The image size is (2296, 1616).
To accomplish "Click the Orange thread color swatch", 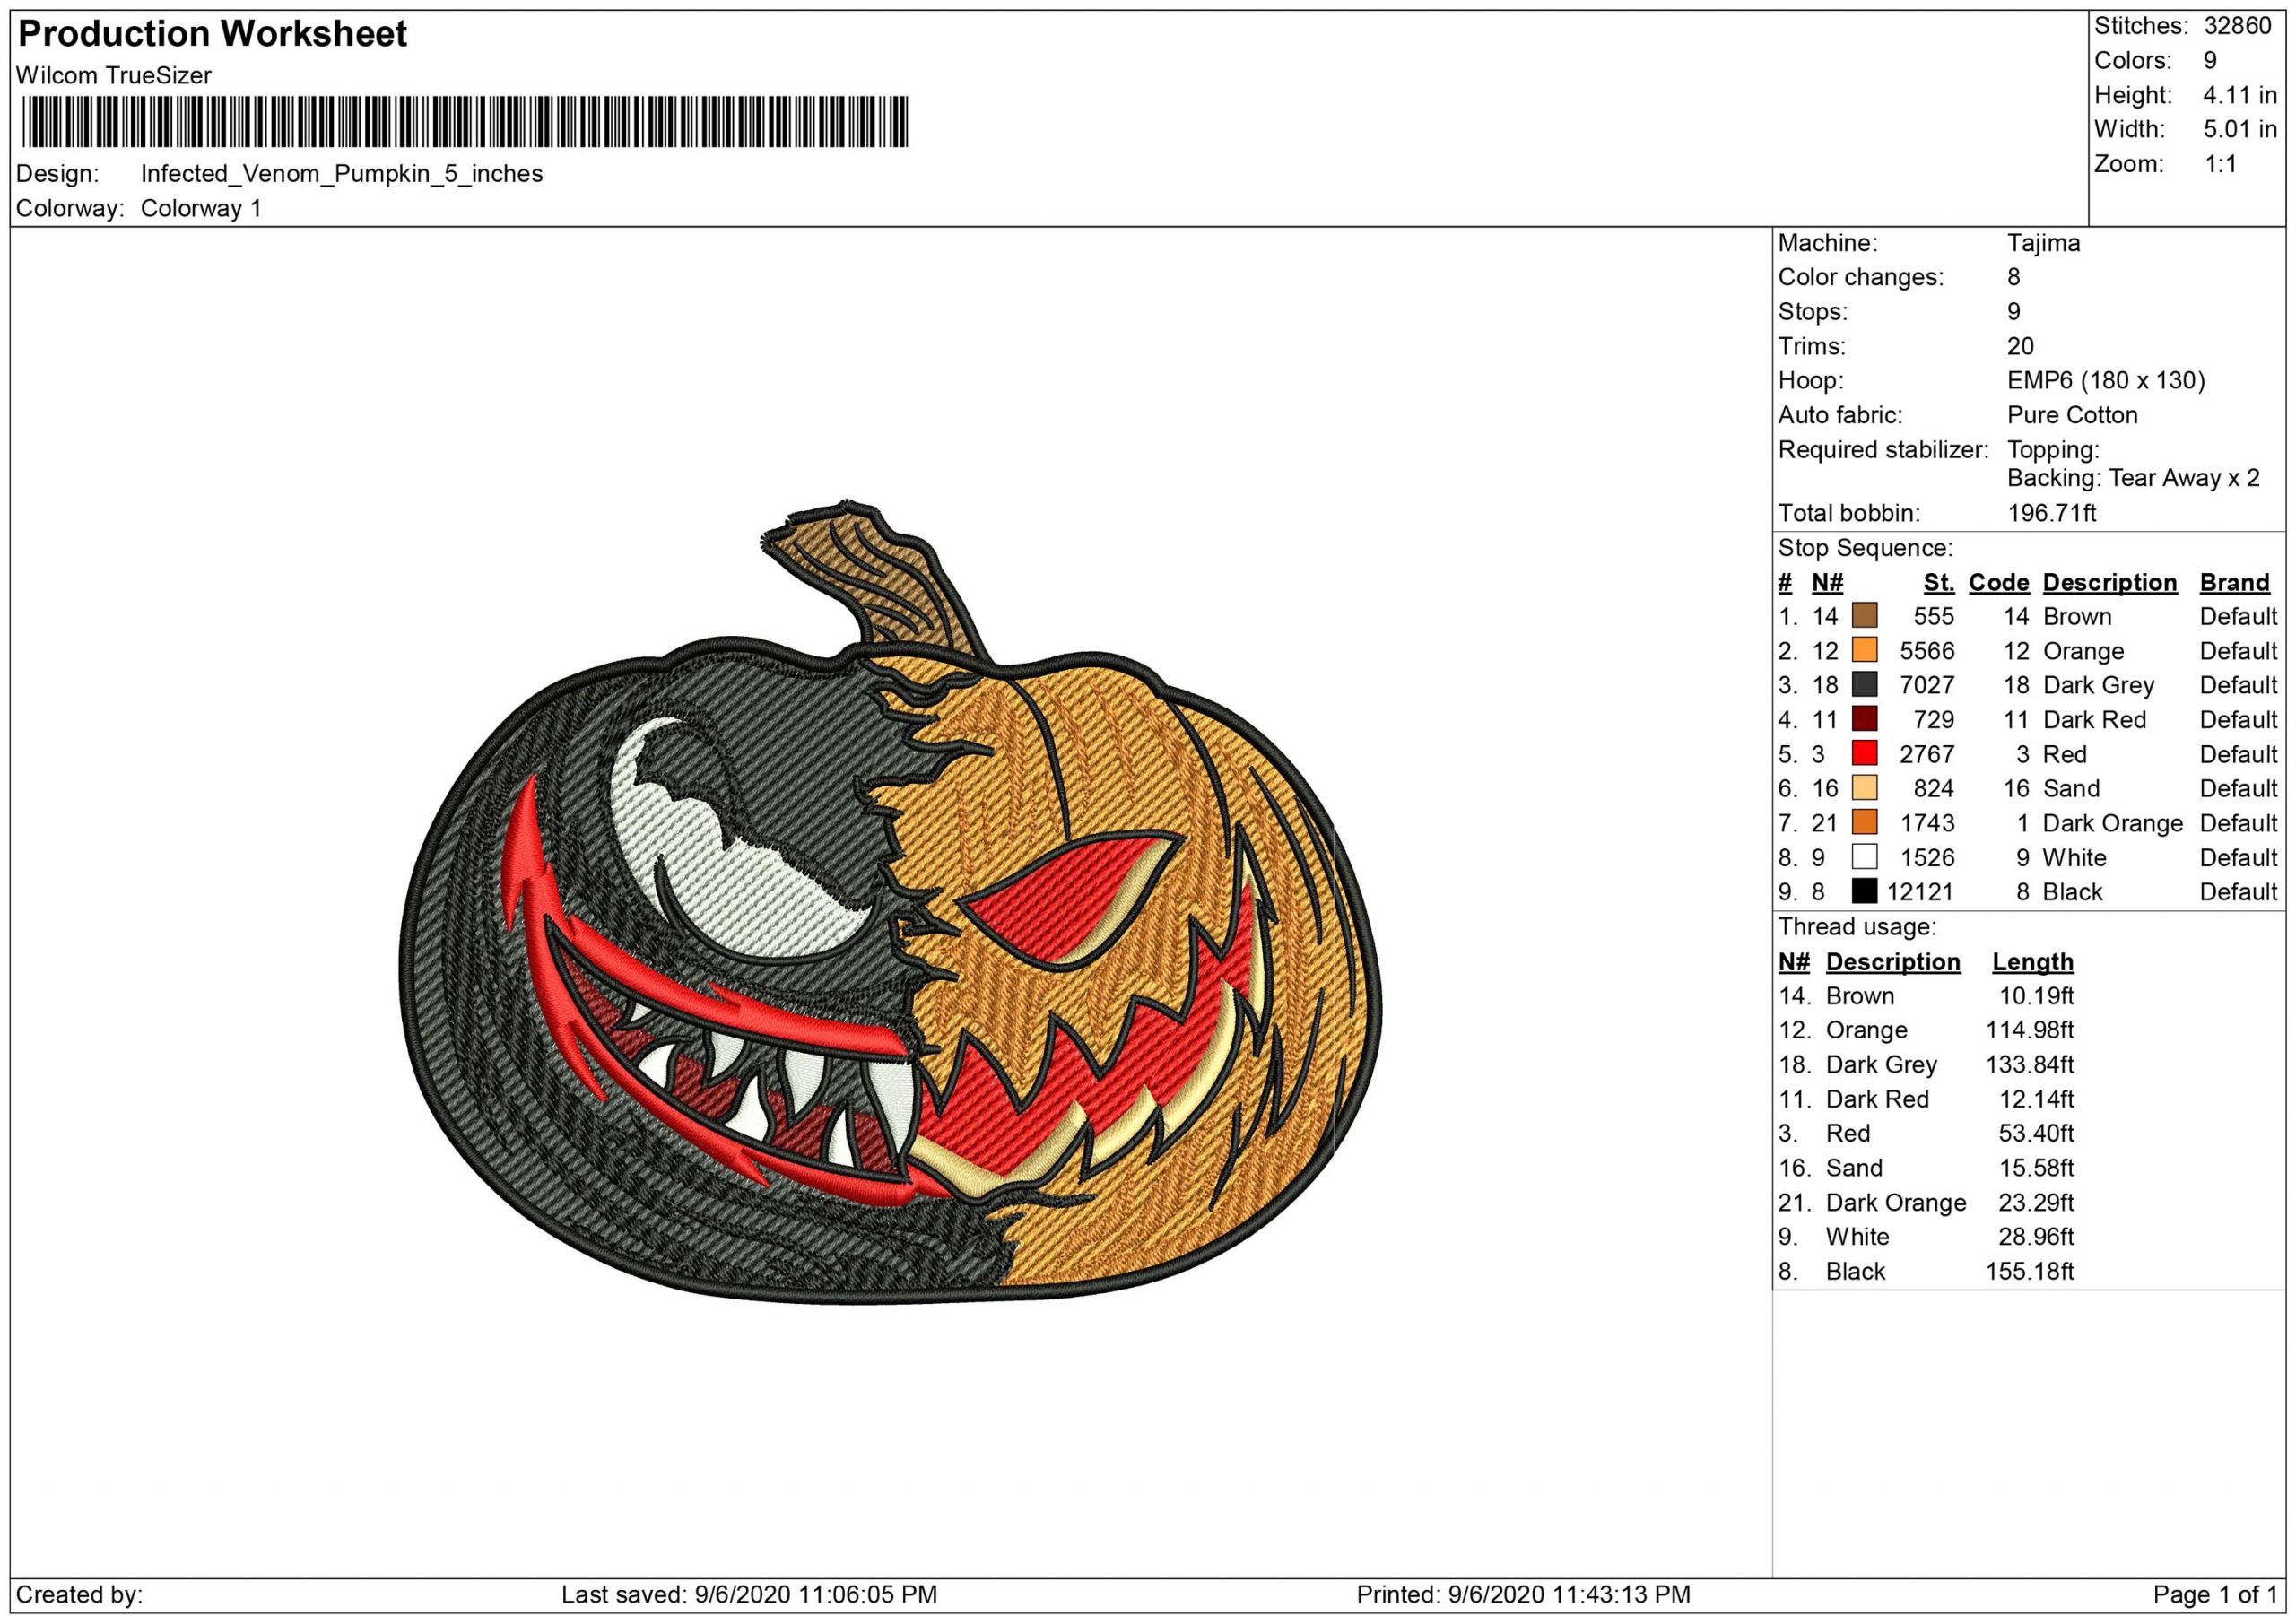I will tap(1864, 650).
